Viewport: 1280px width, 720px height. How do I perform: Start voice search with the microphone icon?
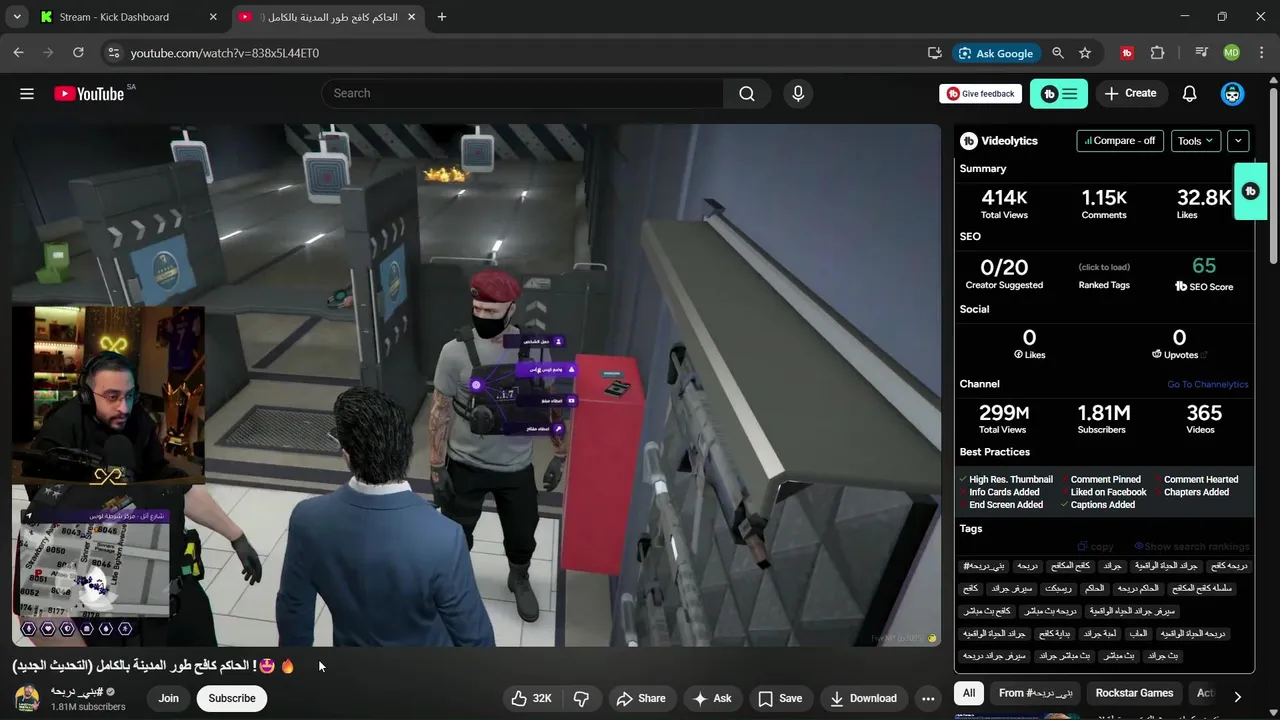[798, 93]
